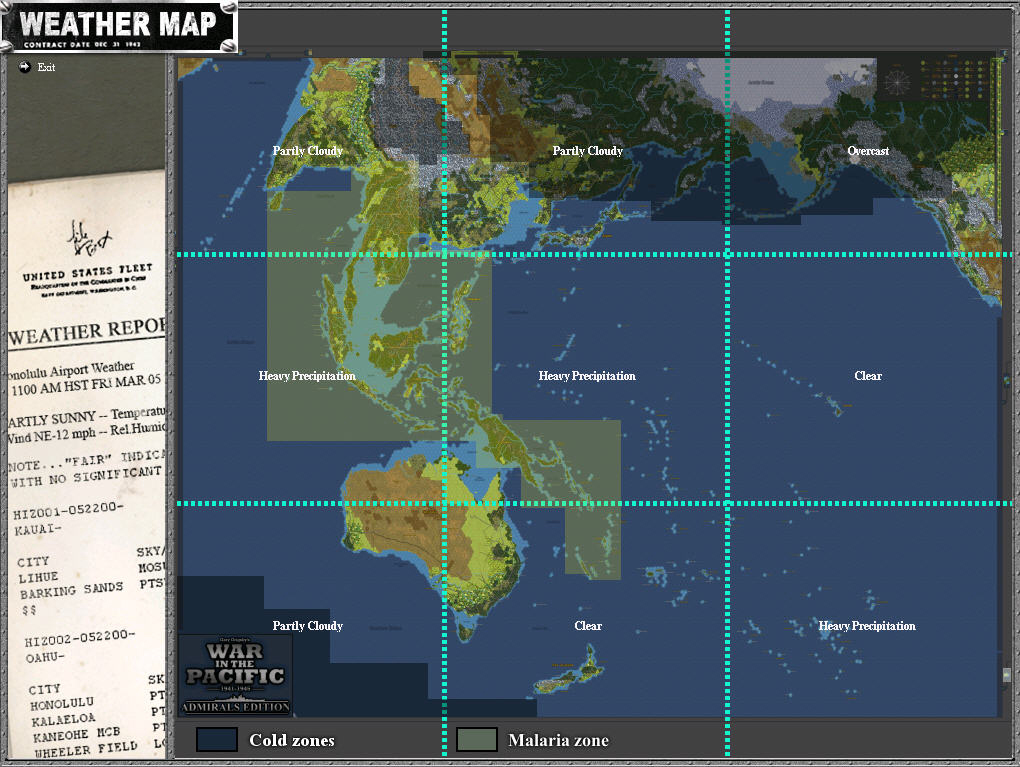The image size is (1020, 767).
Task: Click the Malaria zone legend label
Action: point(558,740)
